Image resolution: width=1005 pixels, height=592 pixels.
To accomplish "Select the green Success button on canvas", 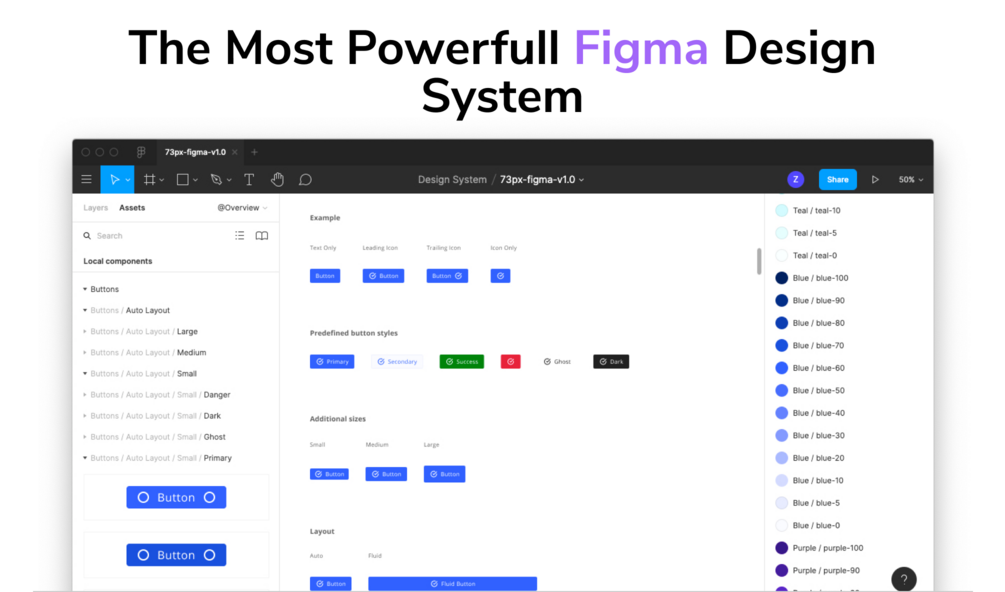I will pyautogui.click(x=461, y=361).
